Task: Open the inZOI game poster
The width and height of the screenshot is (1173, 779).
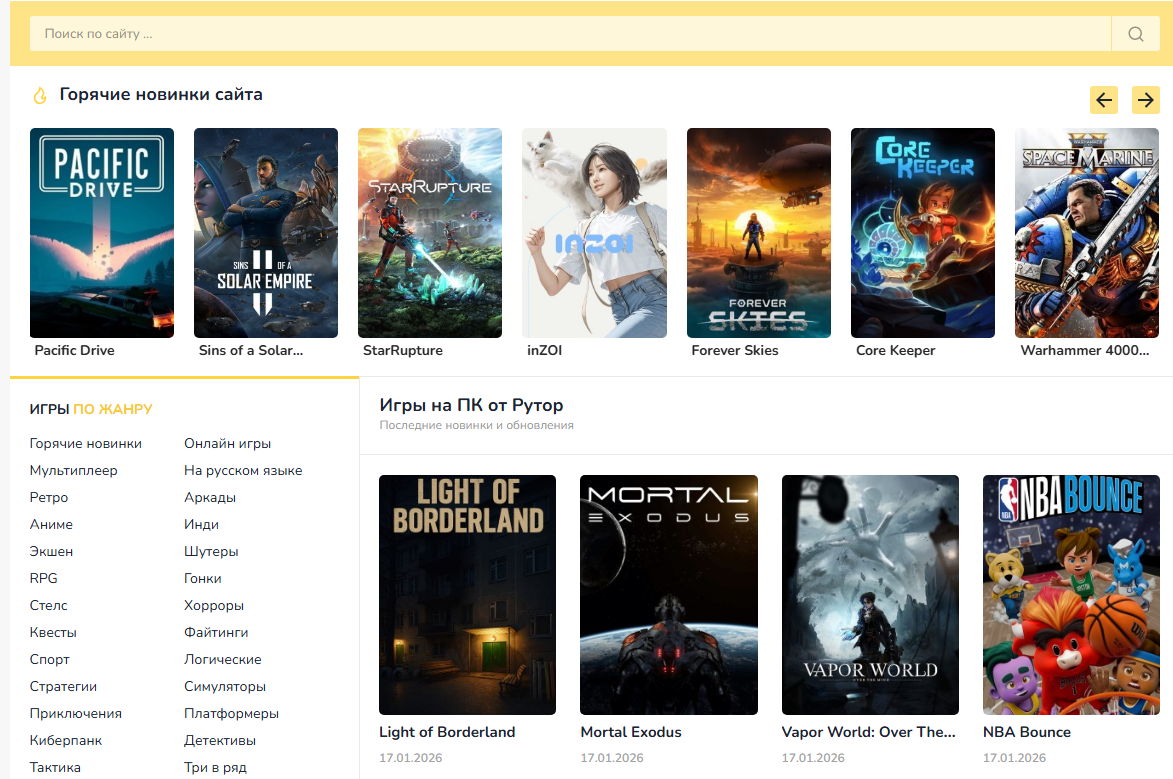Action: point(594,233)
